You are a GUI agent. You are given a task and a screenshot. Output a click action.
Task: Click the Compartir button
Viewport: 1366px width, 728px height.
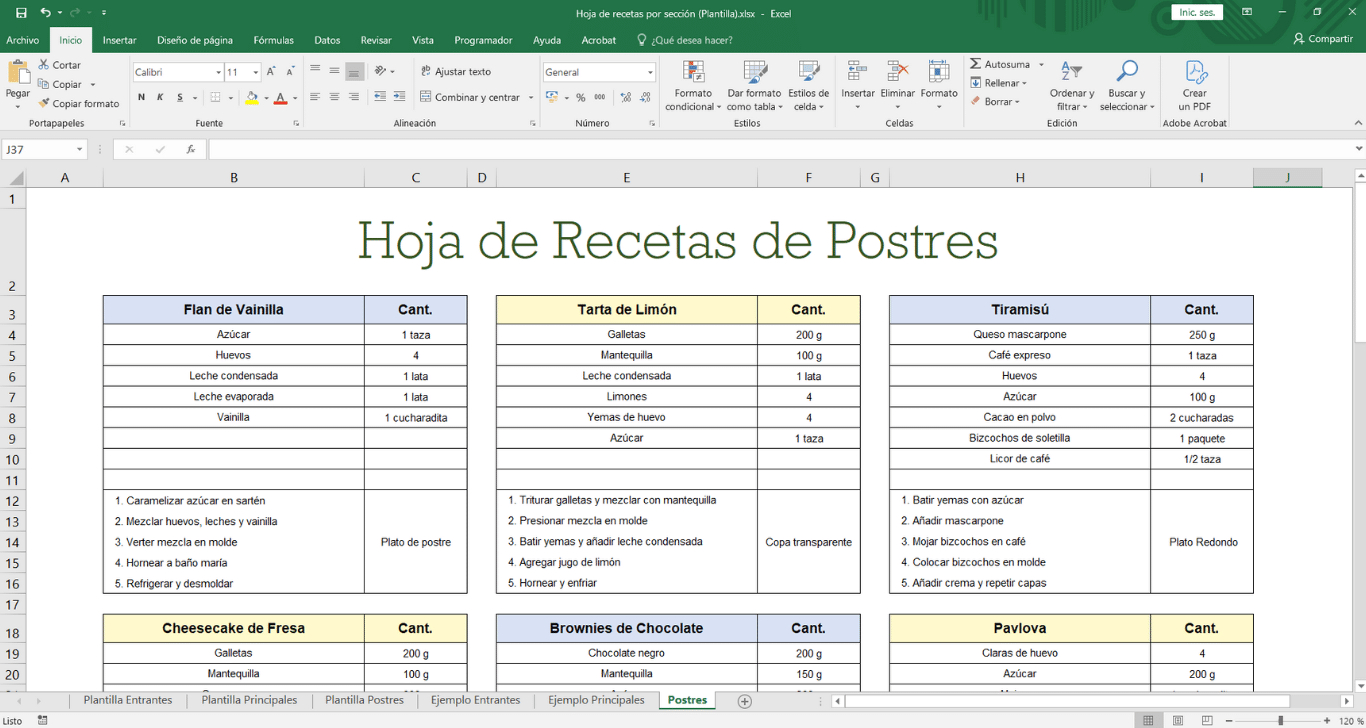(1322, 39)
